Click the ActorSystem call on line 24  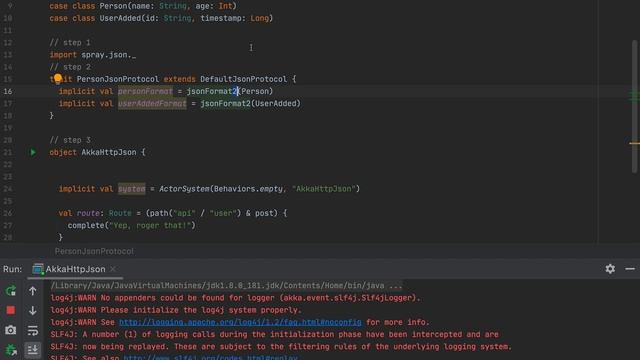[184, 189]
